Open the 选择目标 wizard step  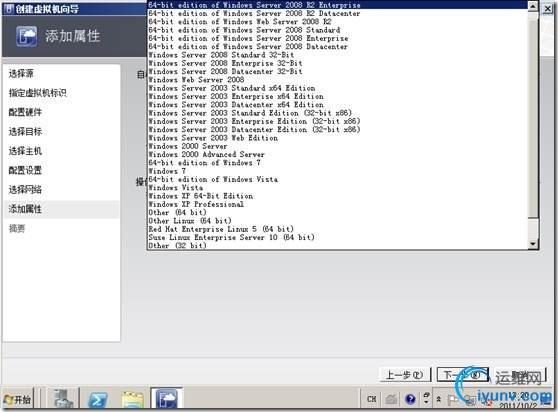[x=25, y=132]
